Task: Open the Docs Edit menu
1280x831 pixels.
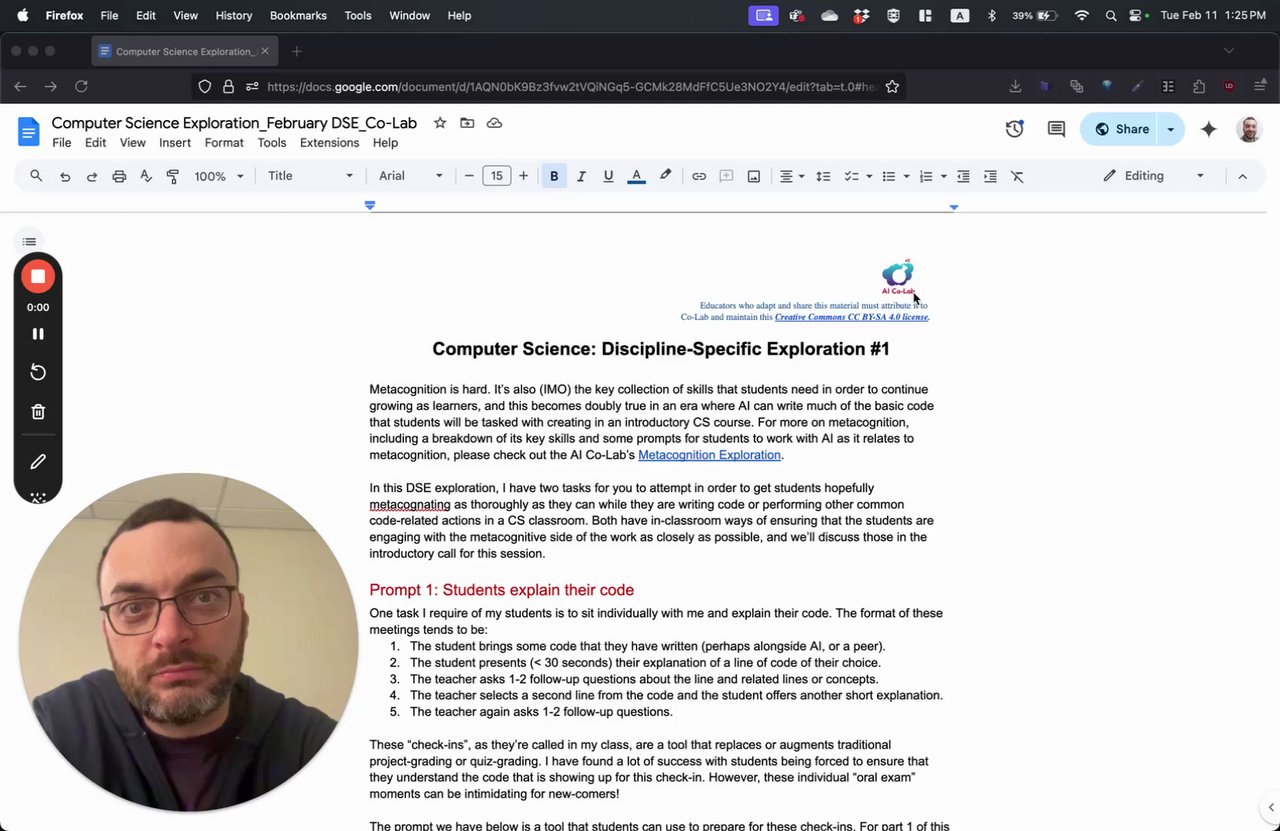Action: [95, 143]
